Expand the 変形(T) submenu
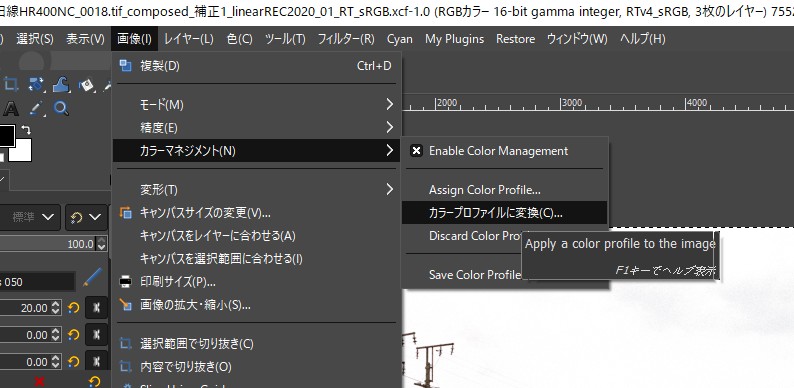The height and width of the screenshot is (388, 794). (257, 189)
